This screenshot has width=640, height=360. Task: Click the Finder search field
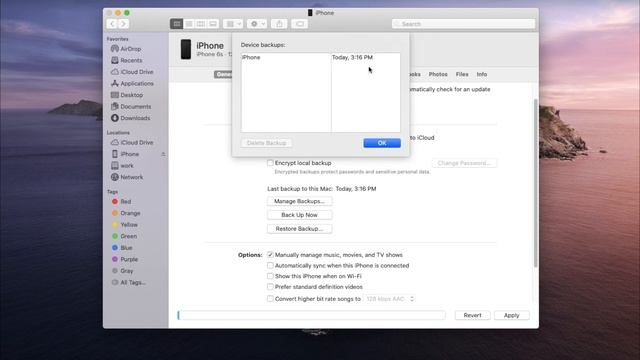click(463, 24)
